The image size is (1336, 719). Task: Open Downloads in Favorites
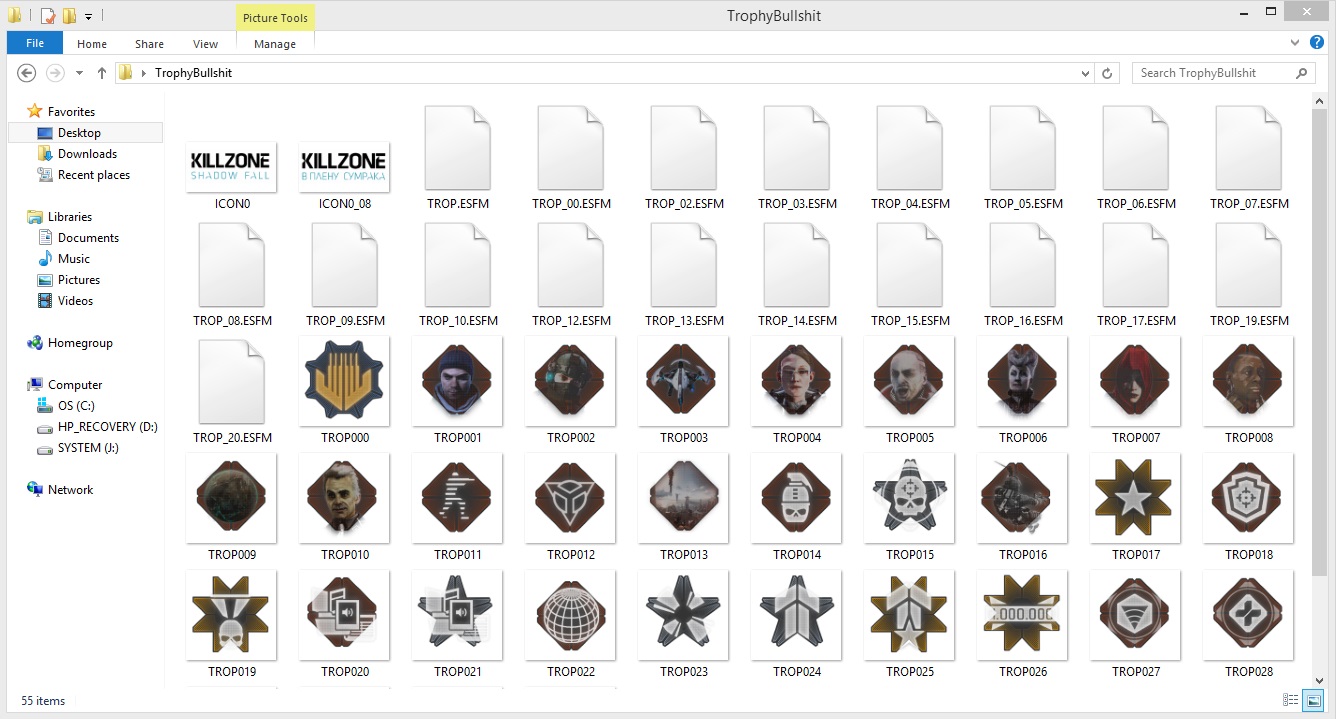pyautogui.click(x=85, y=154)
